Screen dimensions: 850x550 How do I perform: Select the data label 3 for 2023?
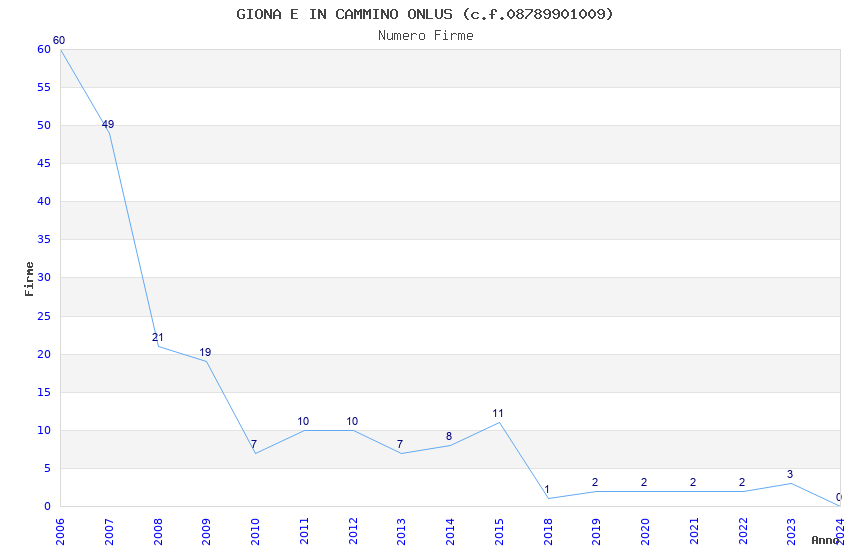click(x=790, y=474)
